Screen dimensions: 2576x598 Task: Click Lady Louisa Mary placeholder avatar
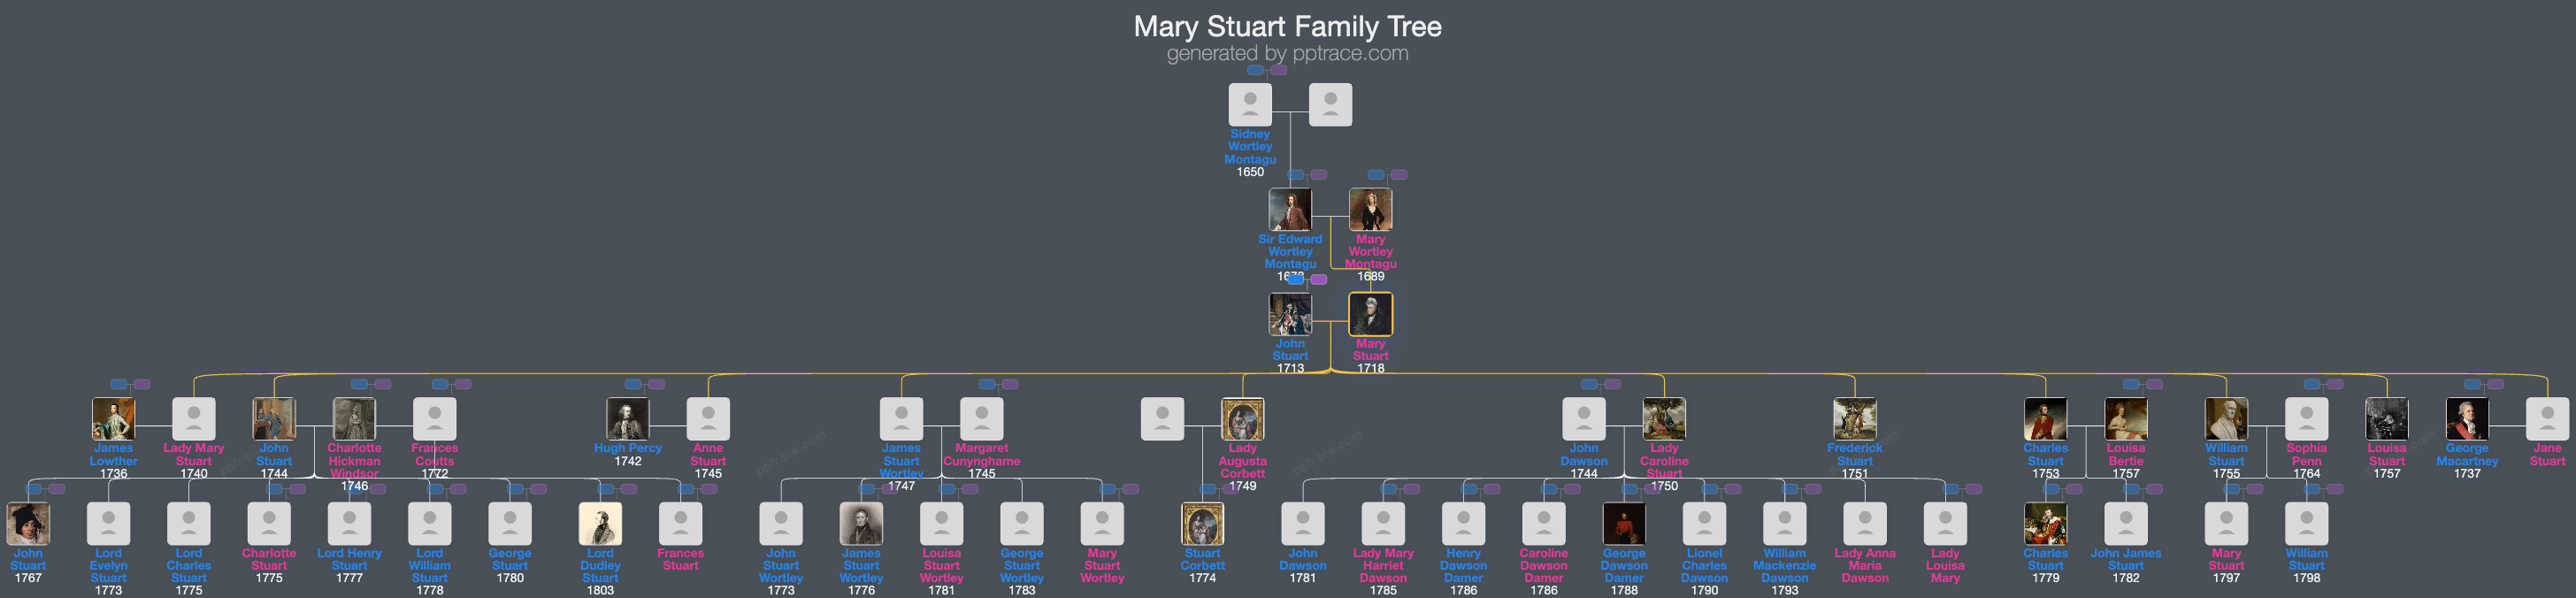pyautogui.click(x=1945, y=524)
